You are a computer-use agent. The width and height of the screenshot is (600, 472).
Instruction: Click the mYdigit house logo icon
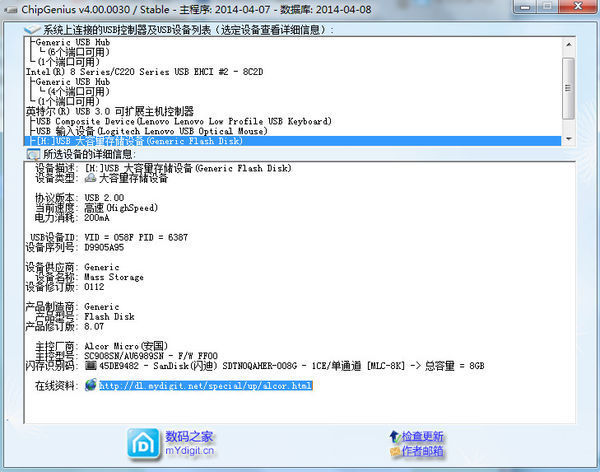pyautogui.click(x=143, y=444)
